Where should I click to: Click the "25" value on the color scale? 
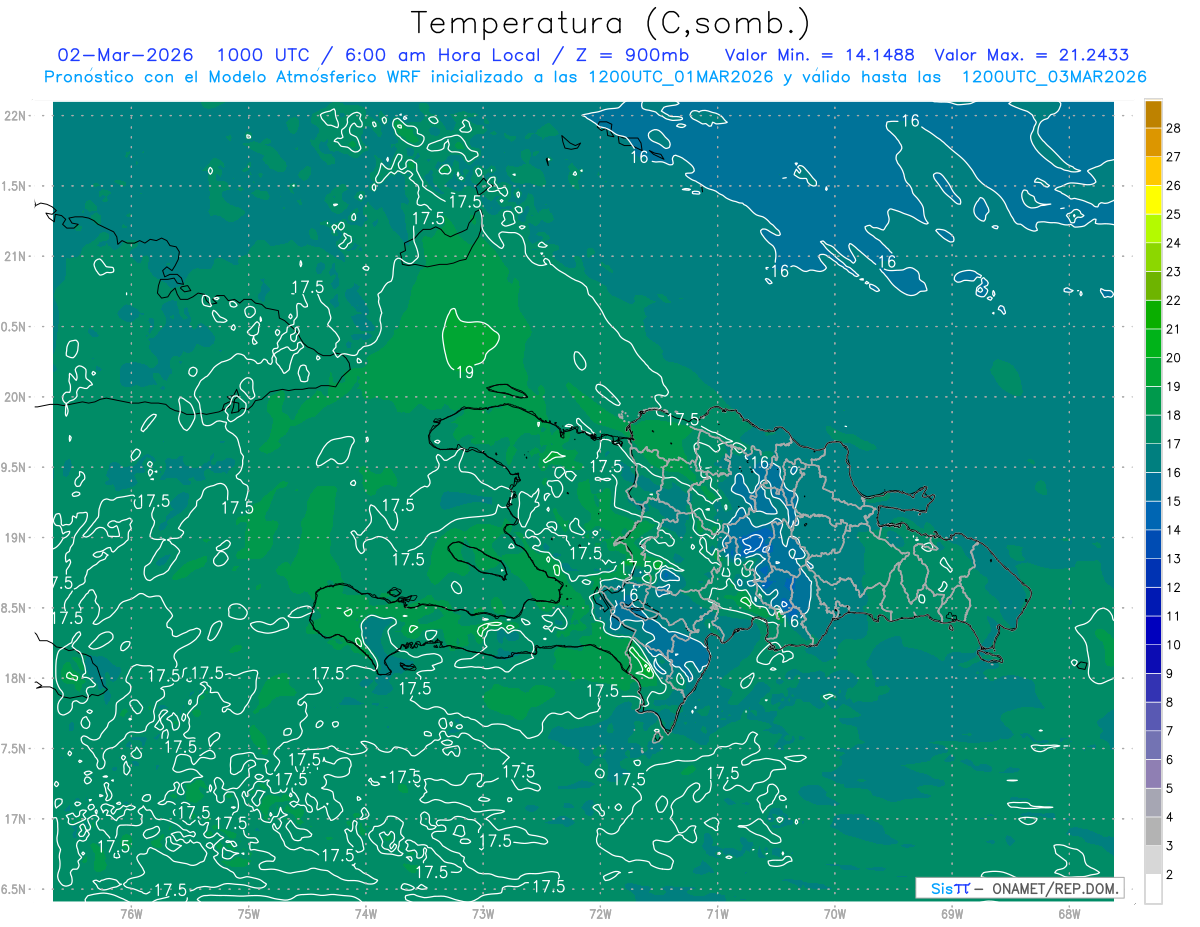[1174, 213]
